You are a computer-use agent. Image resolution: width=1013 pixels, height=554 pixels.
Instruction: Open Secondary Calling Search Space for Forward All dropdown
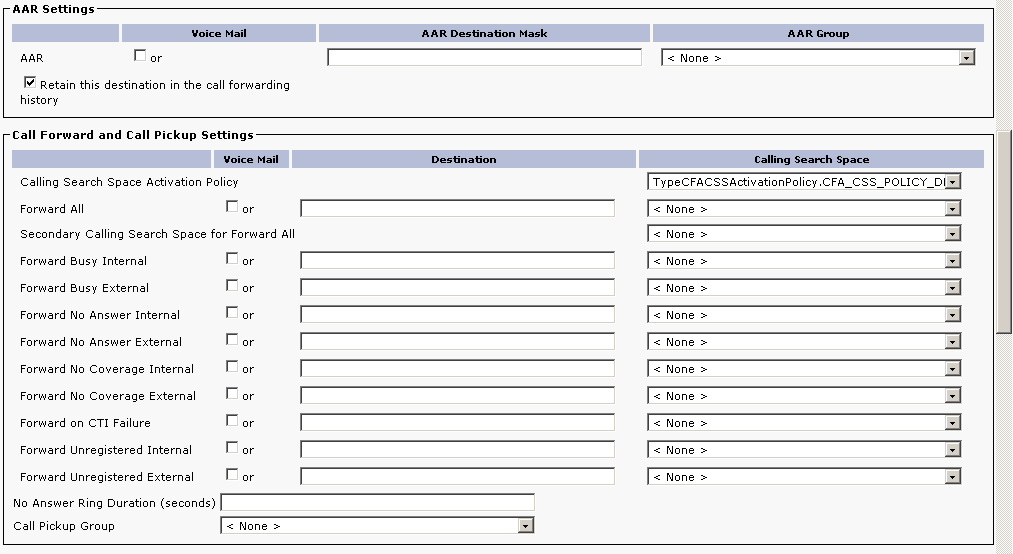click(x=804, y=234)
